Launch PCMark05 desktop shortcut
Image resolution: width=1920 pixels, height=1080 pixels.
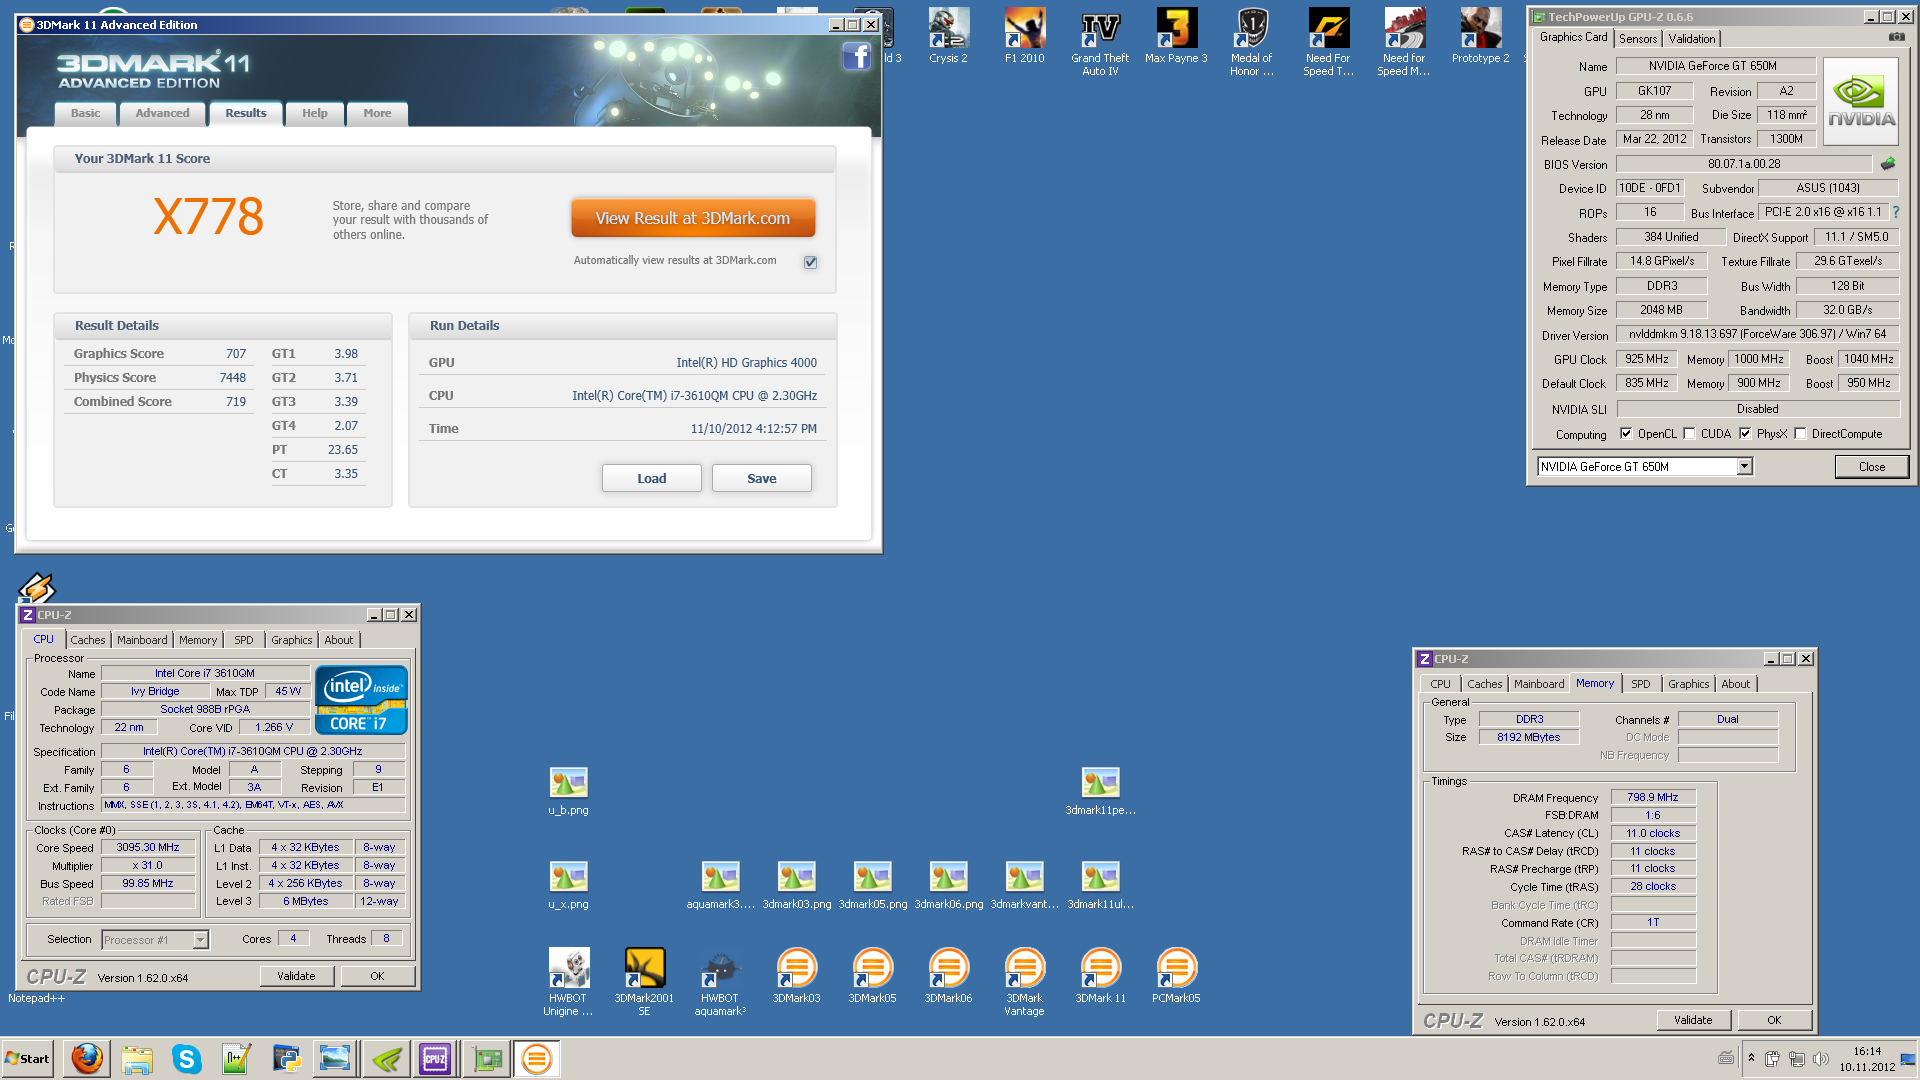1176,975
